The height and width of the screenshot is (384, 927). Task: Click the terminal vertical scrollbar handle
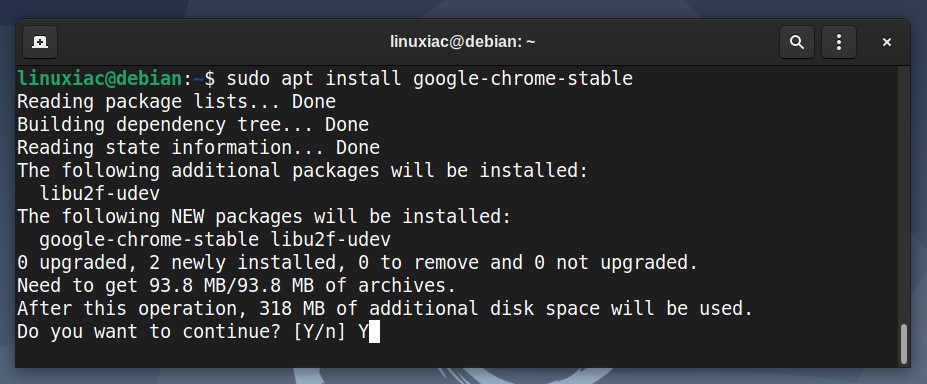pyautogui.click(x=903, y=344)
